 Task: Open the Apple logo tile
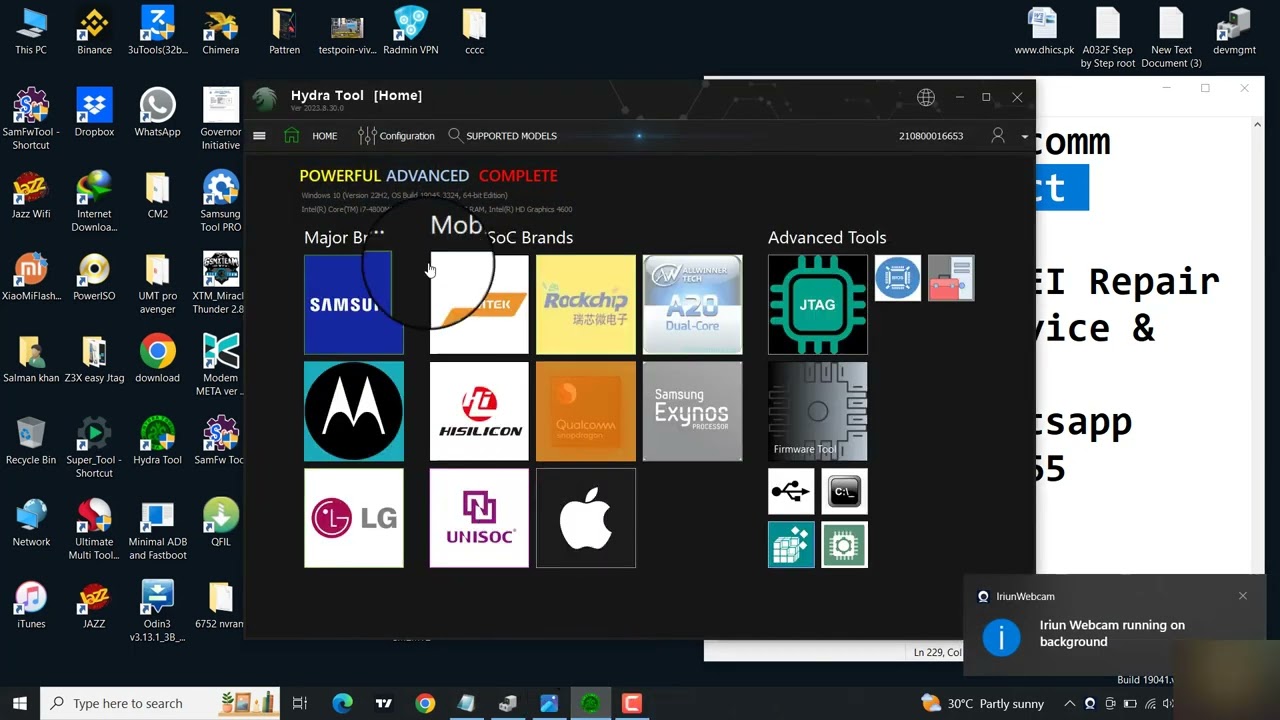(586, 518)
